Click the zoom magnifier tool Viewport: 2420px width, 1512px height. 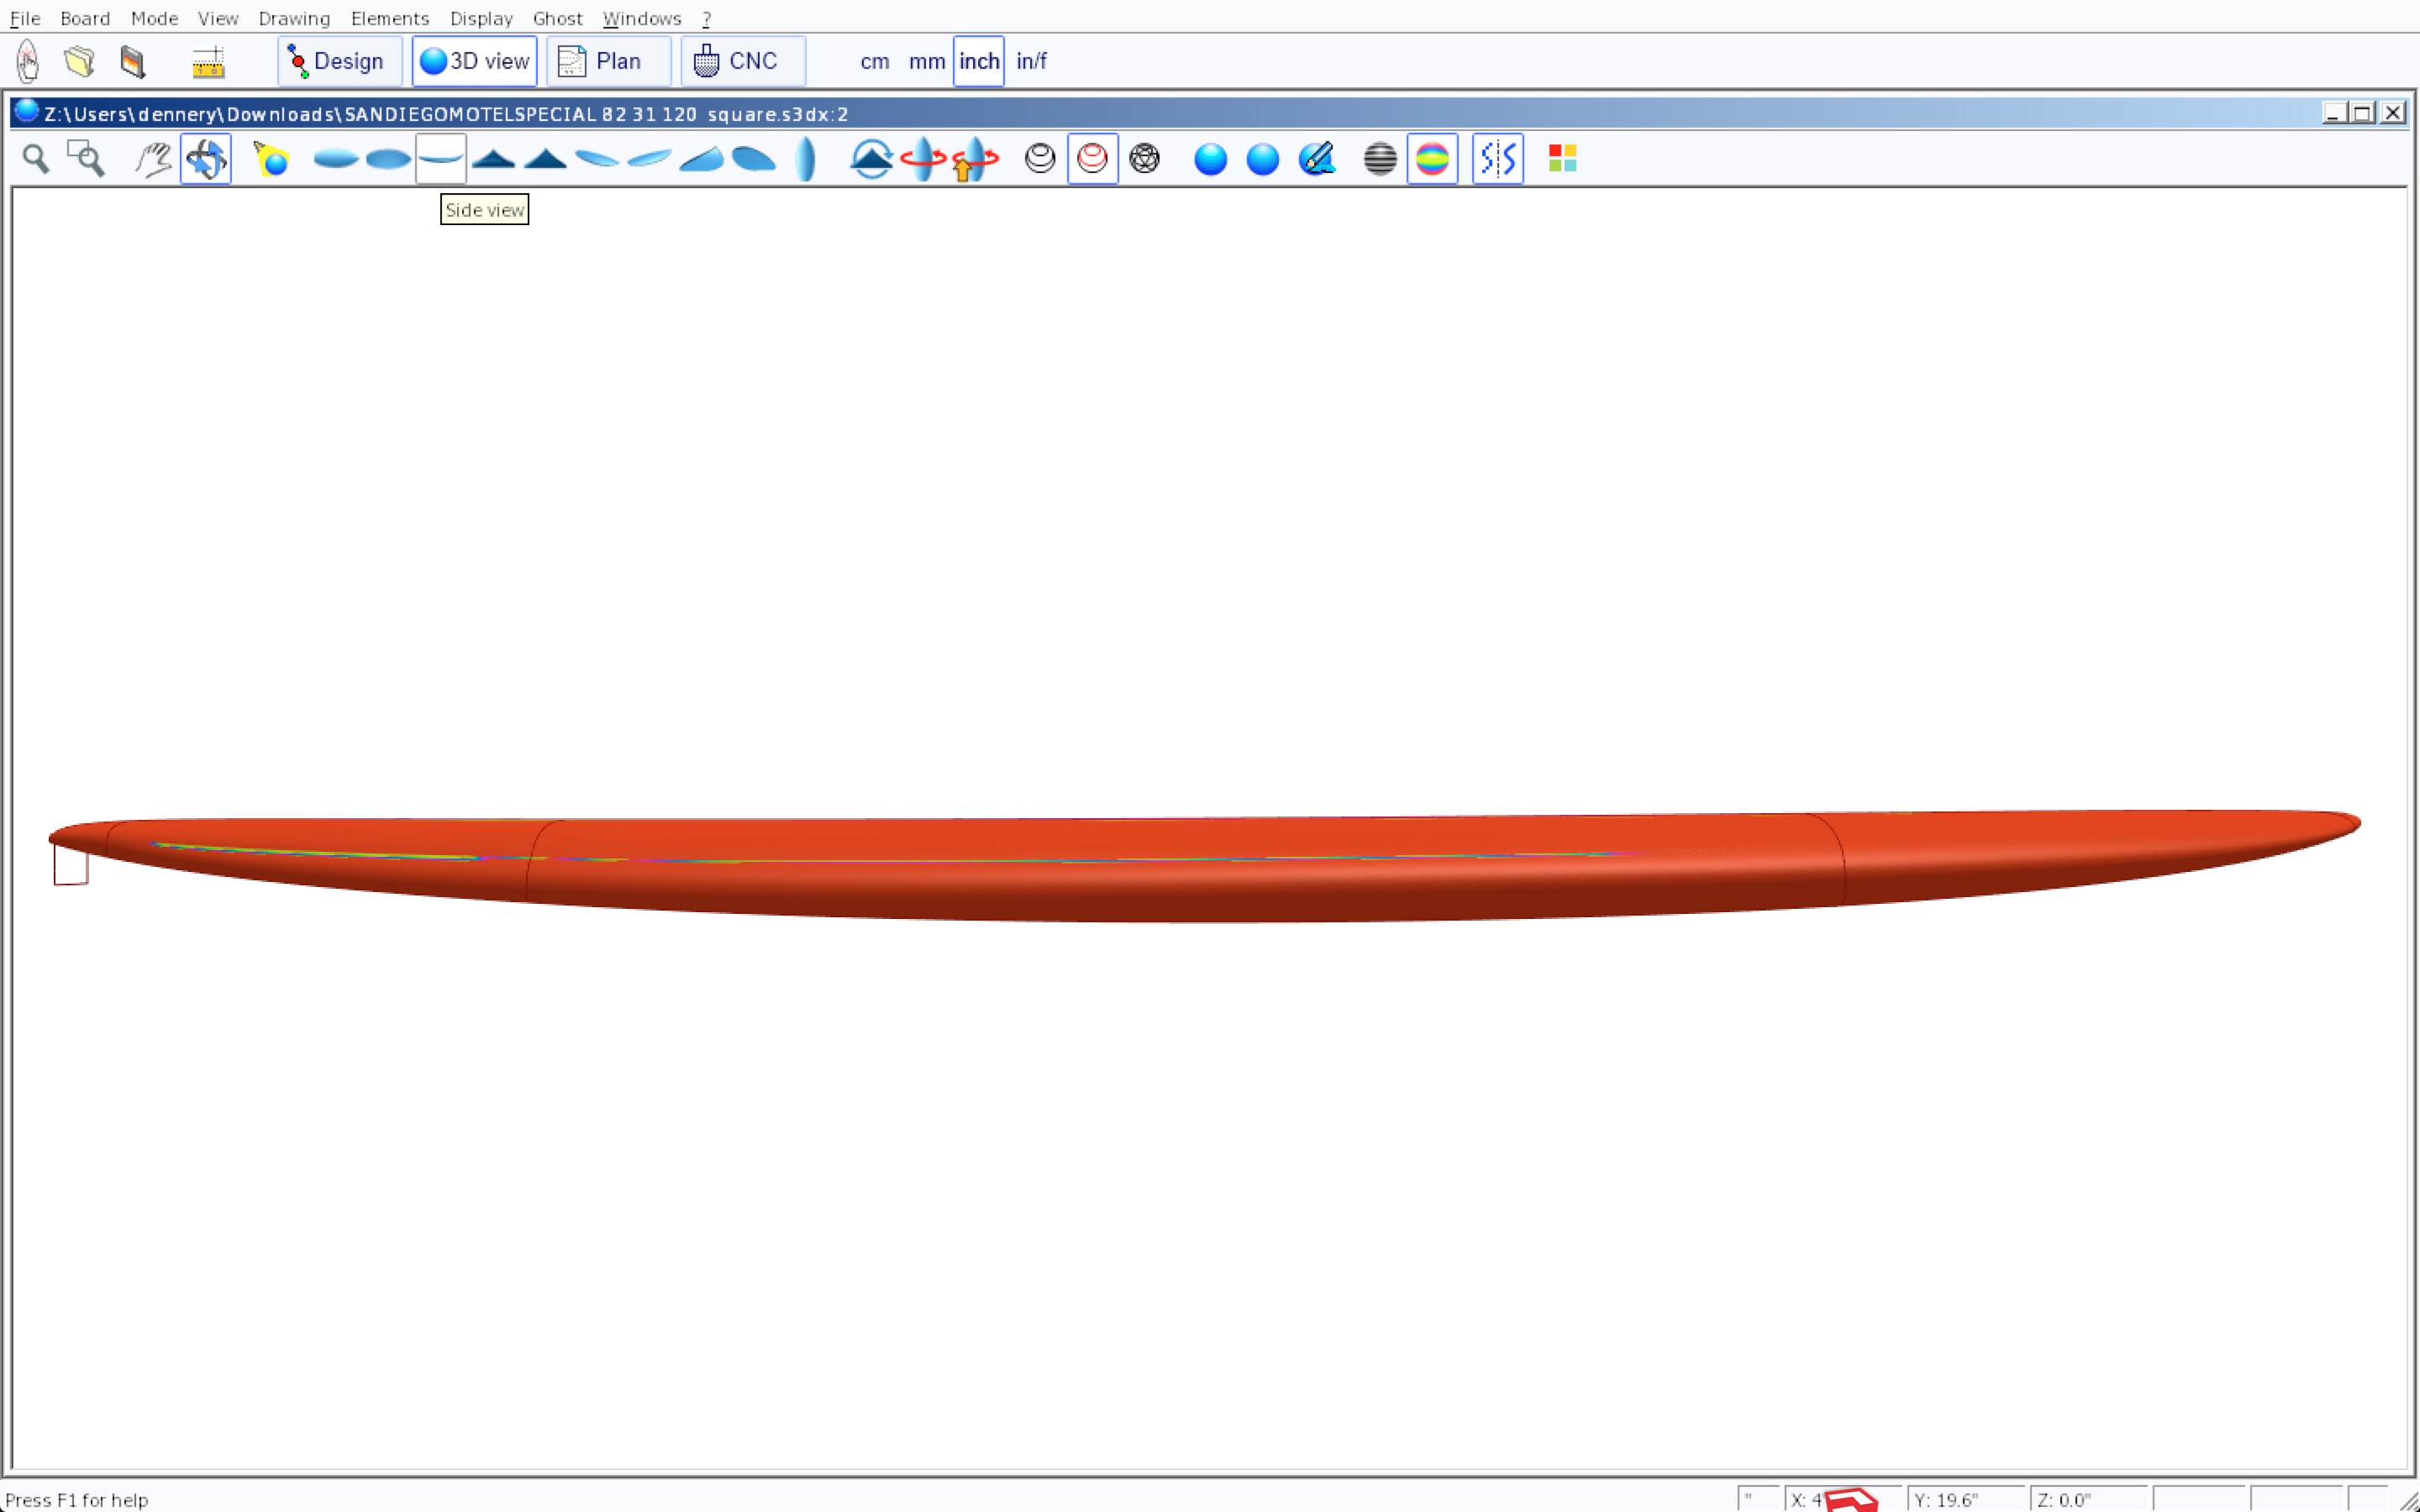(36, 159)
